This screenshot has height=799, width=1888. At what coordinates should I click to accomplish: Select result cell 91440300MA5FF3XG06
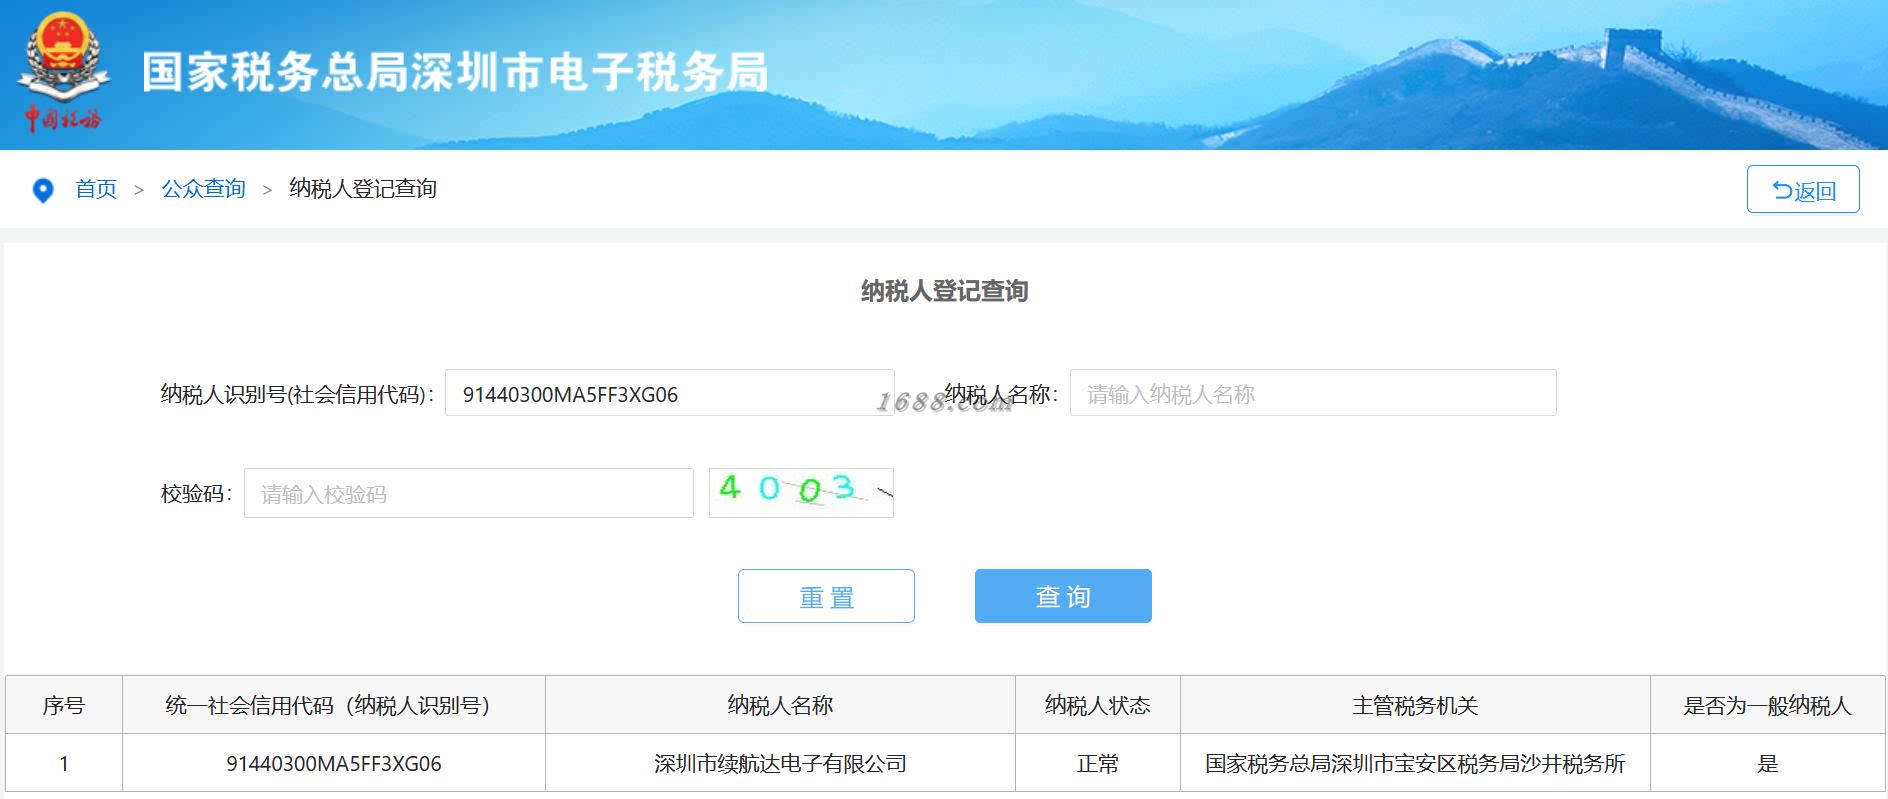334,764
